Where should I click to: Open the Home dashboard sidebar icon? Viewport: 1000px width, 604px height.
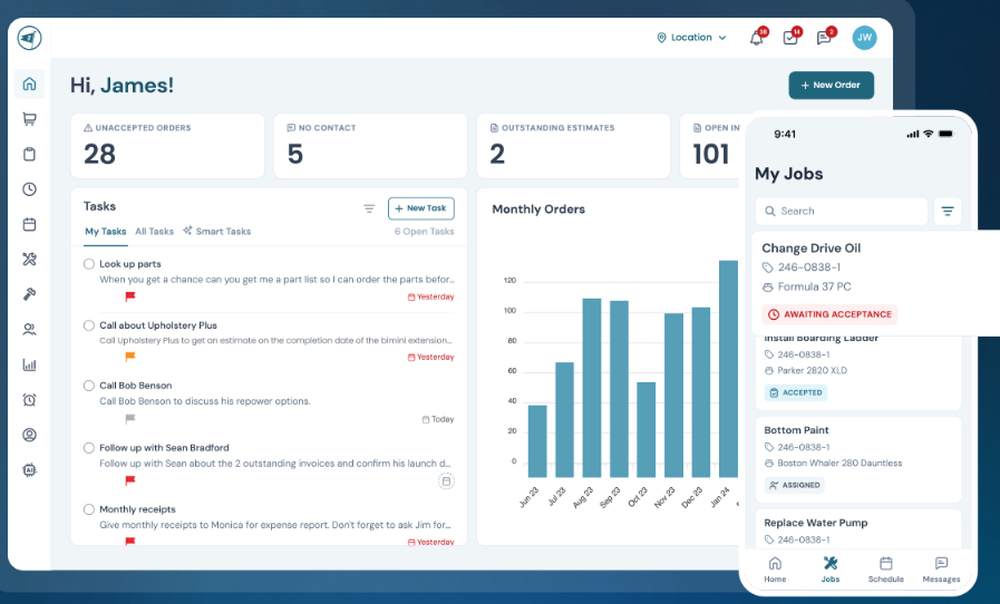tap(29, 84)
